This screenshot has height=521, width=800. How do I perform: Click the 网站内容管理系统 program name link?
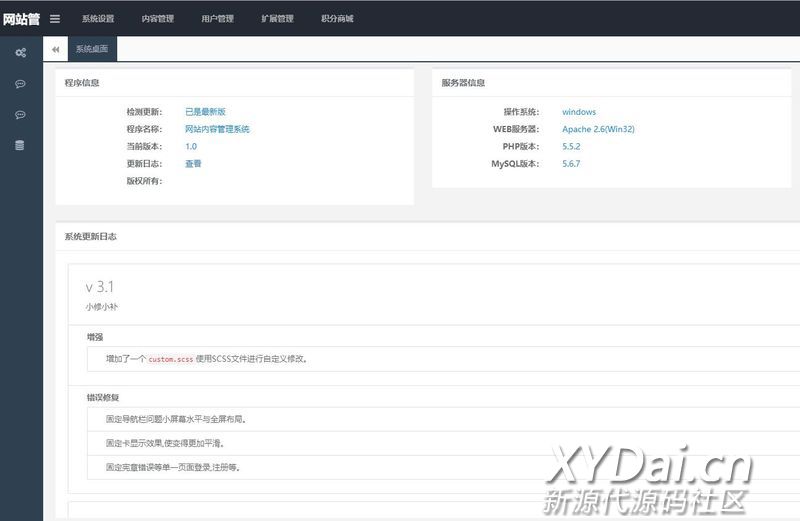click(217, 129)
